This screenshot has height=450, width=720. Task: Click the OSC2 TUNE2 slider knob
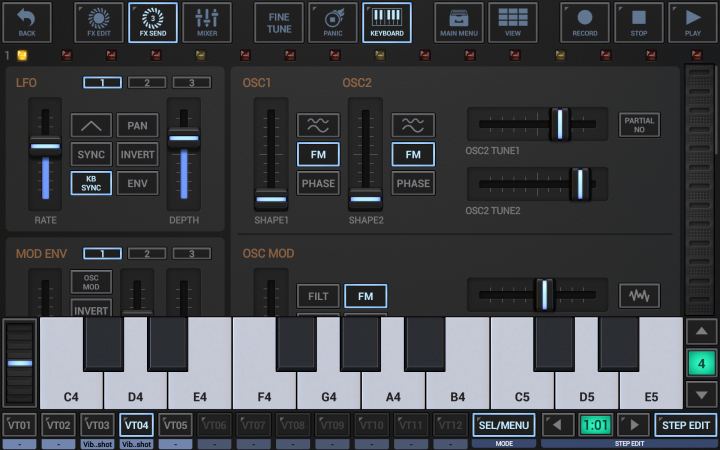point(580,184)
